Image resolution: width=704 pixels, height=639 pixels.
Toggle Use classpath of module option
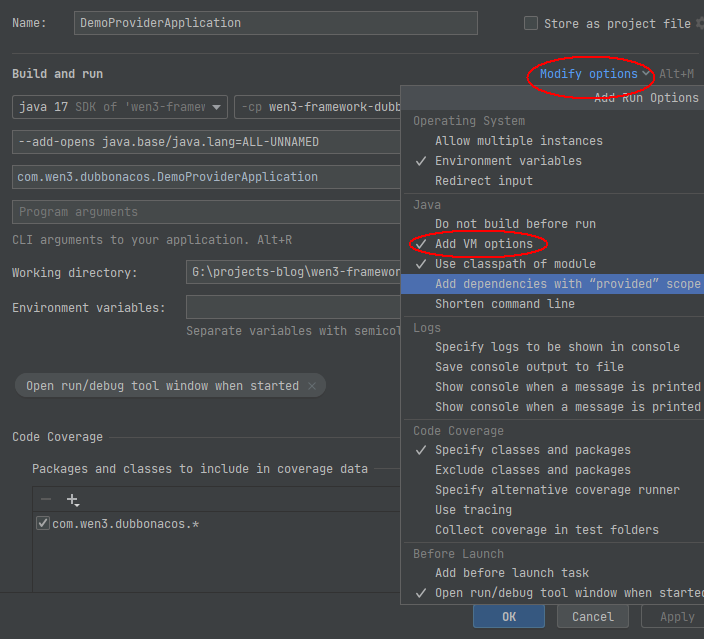tap(552, 264)
